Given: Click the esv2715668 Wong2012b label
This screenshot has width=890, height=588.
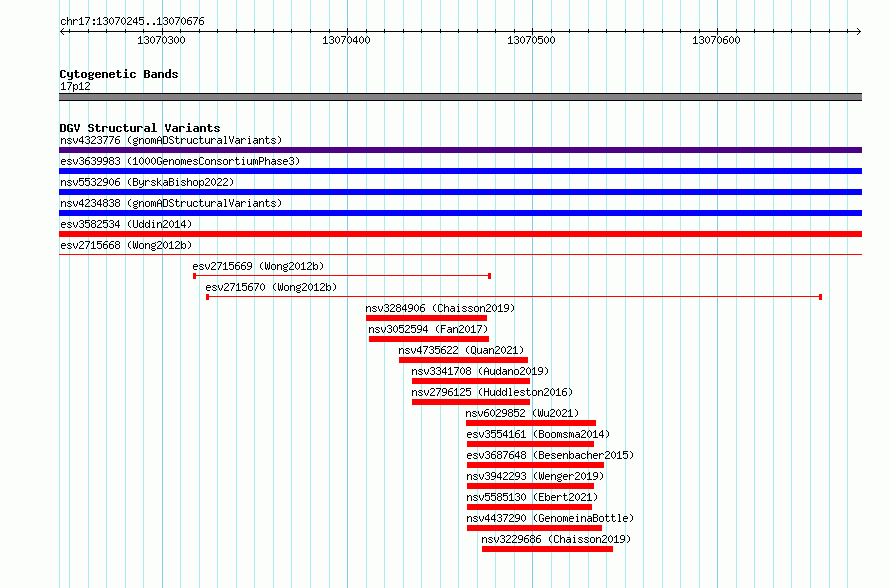Looking at the screenshot, I should [x=126, y=245].
